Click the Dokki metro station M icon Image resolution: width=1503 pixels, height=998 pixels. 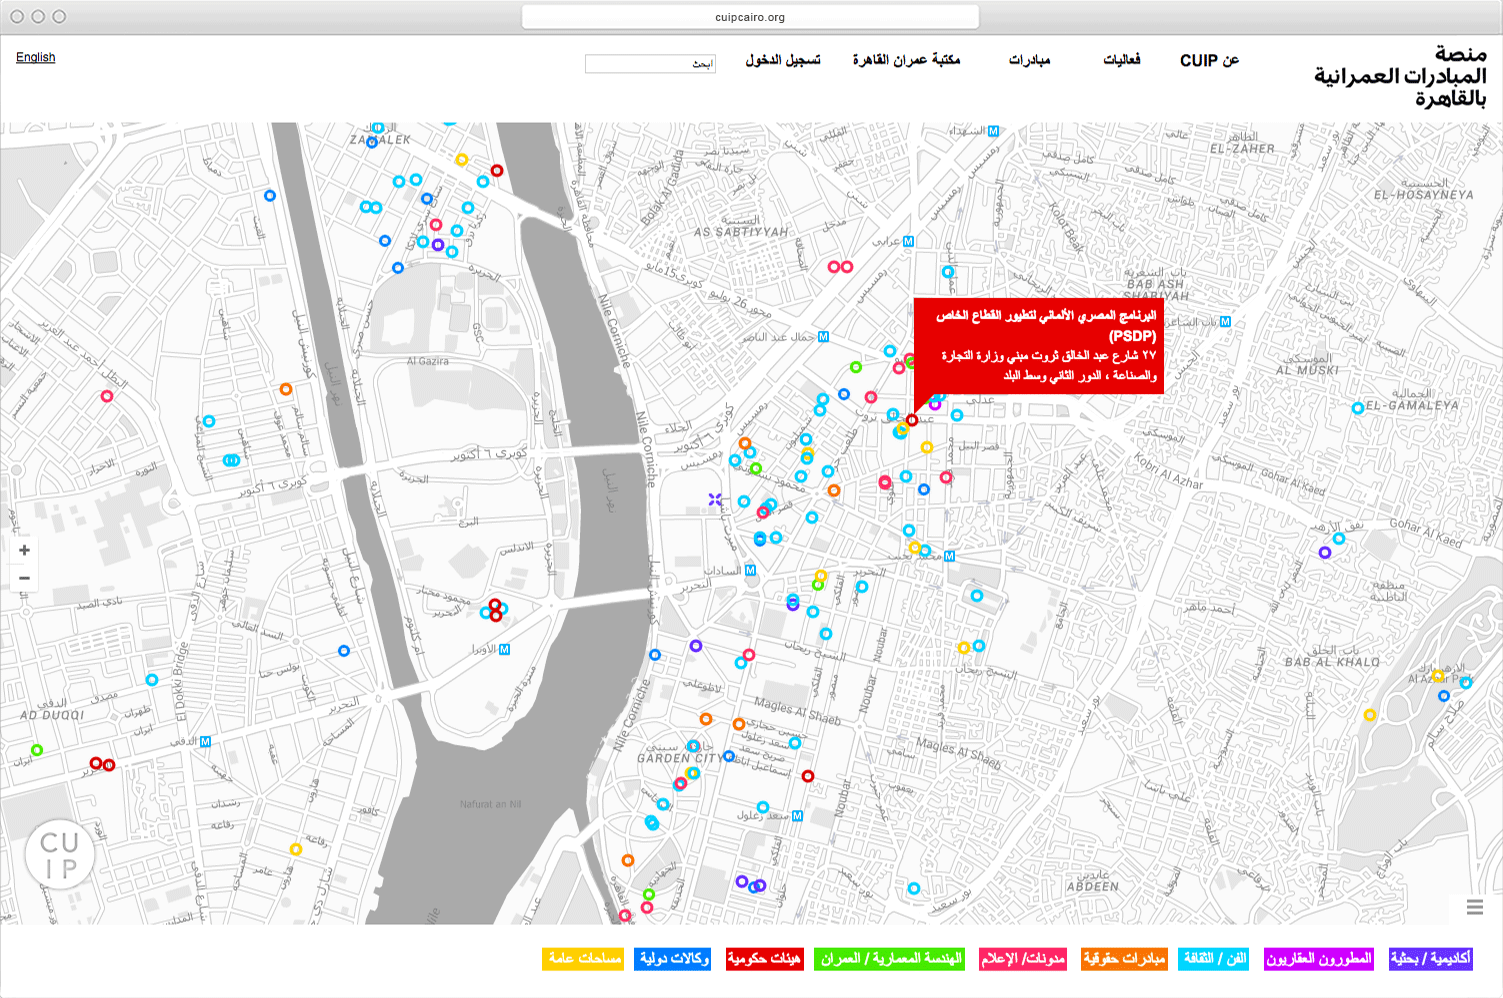(x=205, y=742)
